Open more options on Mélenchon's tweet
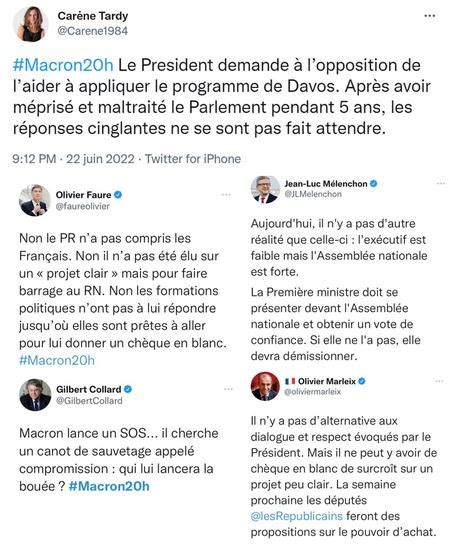The image size is (459, 549). pyautogui.click(x=441, y=183)
